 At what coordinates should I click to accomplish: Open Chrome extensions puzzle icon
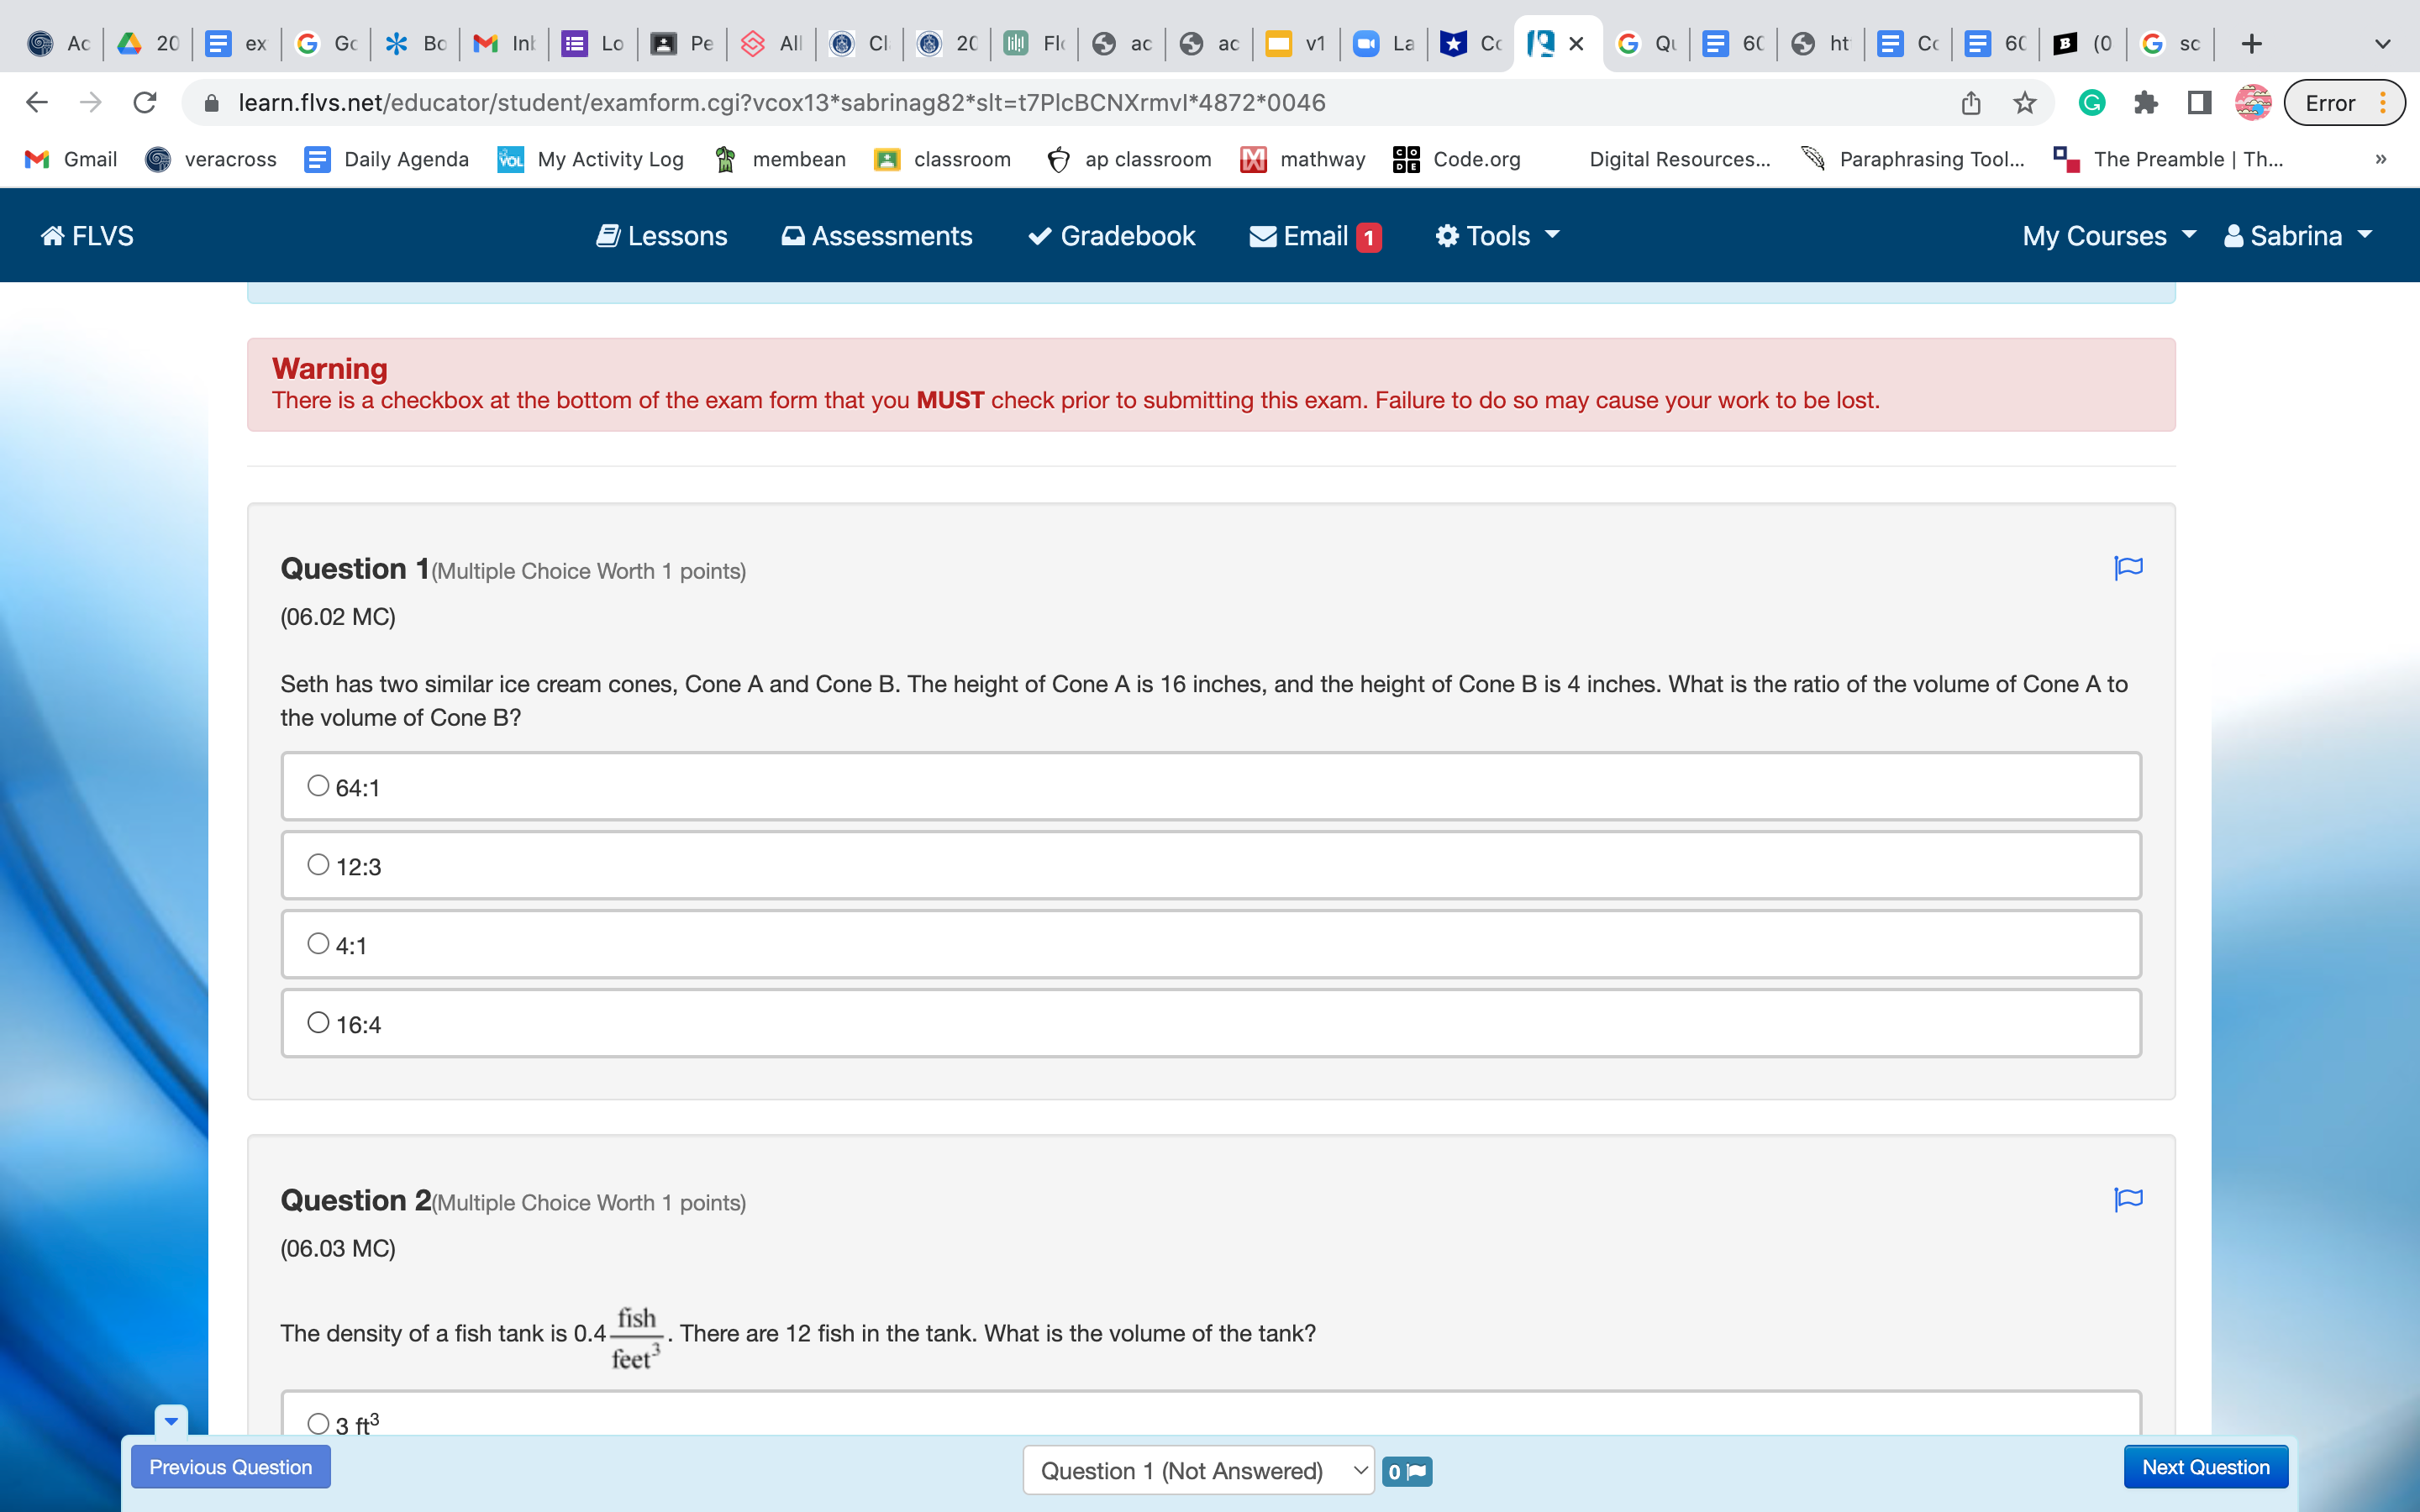[2145, 103]
